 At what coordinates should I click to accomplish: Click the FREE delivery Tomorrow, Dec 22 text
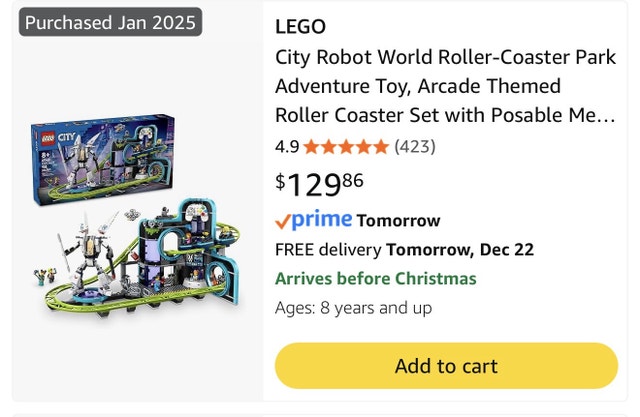point(404,250)
